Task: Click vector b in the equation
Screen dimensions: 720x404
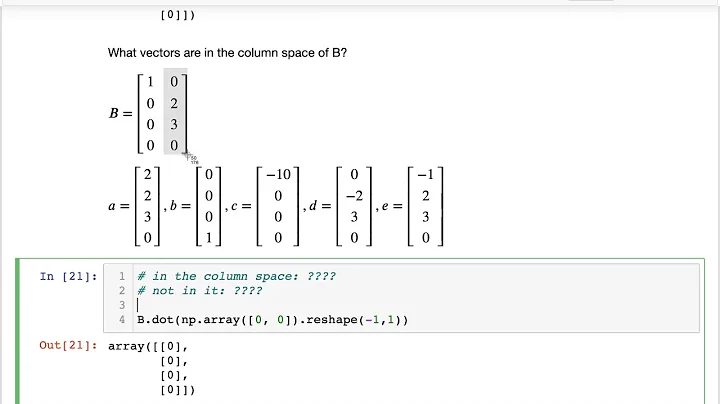Action: pyautogui.click(x=196, y=206)
